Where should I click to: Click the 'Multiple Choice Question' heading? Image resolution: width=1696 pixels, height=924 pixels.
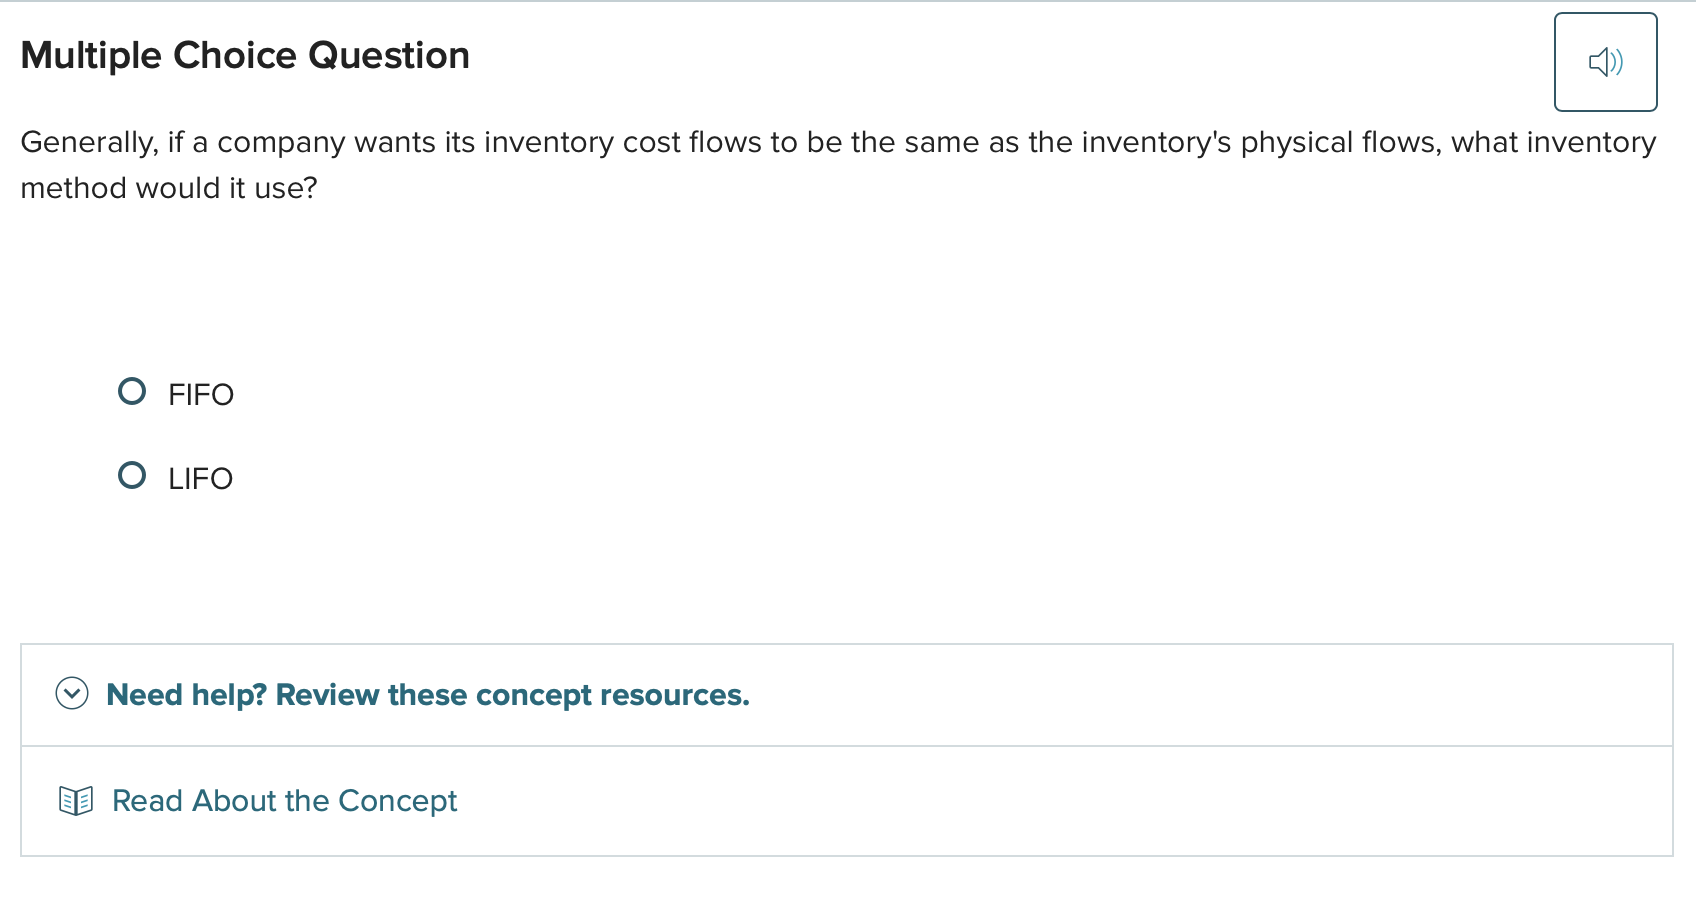point(245,56)
